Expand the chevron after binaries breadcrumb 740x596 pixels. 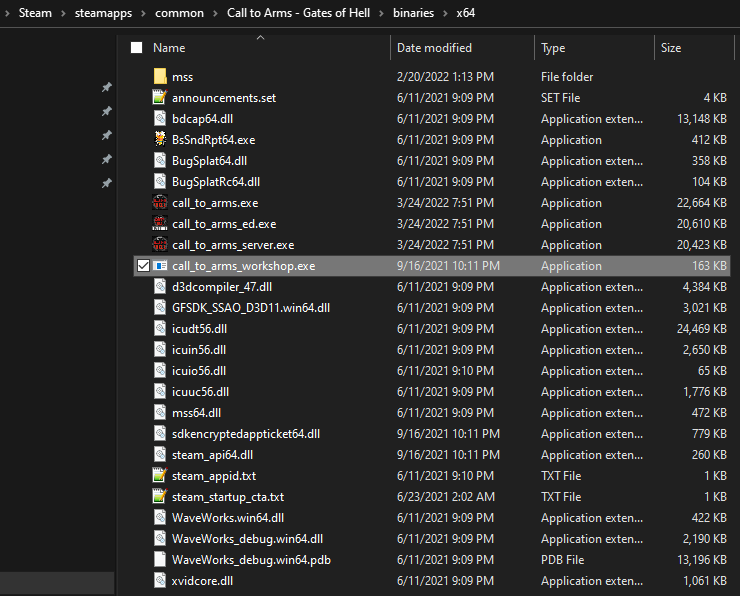coord(445,13)
